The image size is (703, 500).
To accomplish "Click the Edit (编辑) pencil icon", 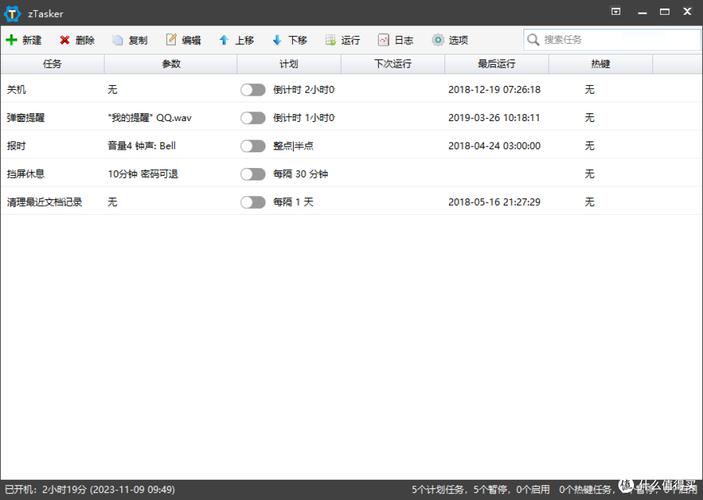I will [171, 40].
